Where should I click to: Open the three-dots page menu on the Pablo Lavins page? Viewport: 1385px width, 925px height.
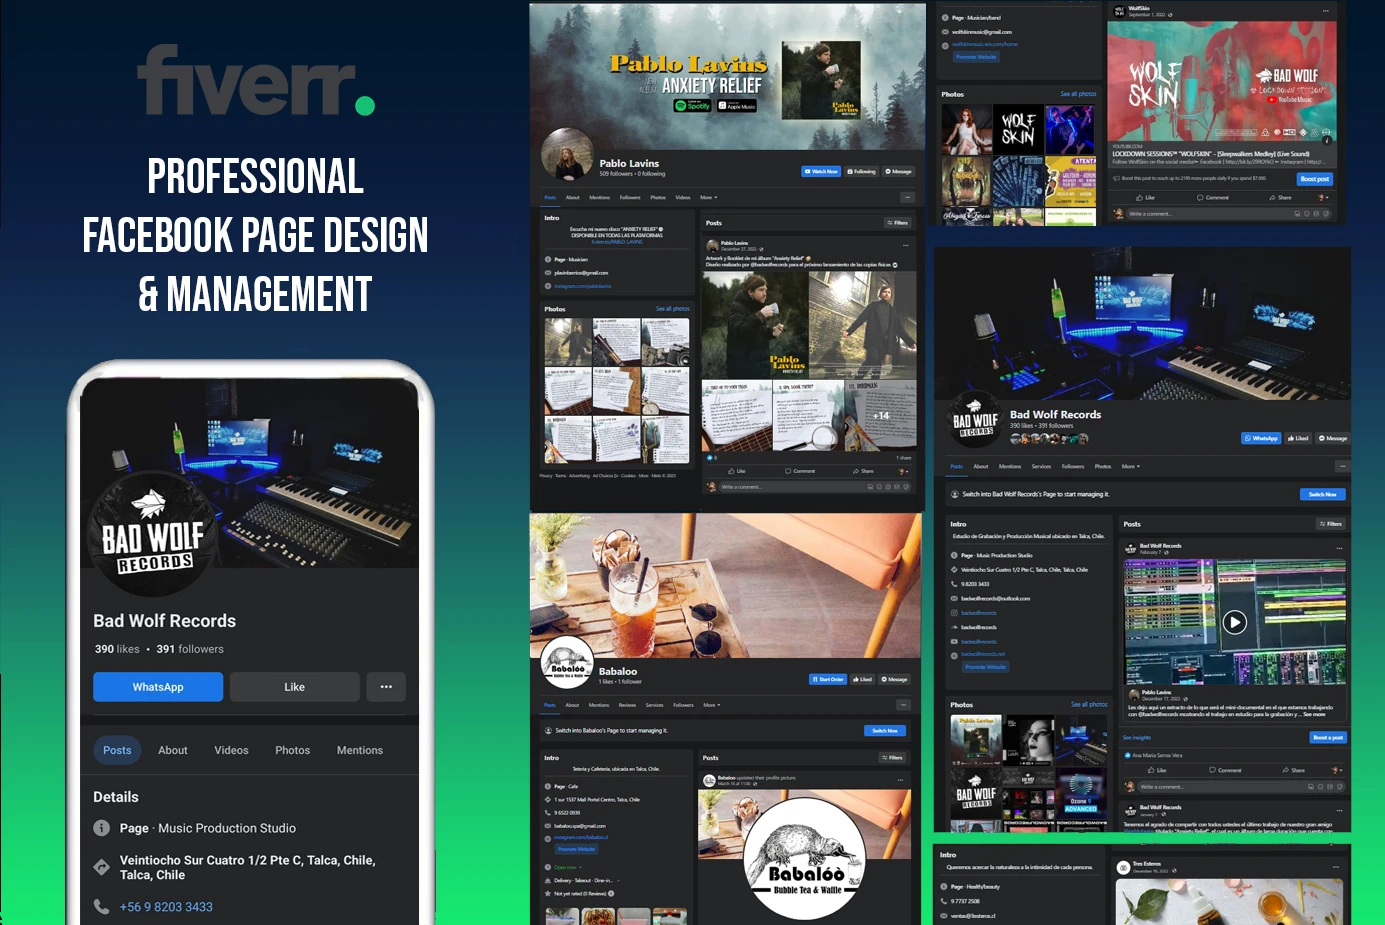[907, 197]
